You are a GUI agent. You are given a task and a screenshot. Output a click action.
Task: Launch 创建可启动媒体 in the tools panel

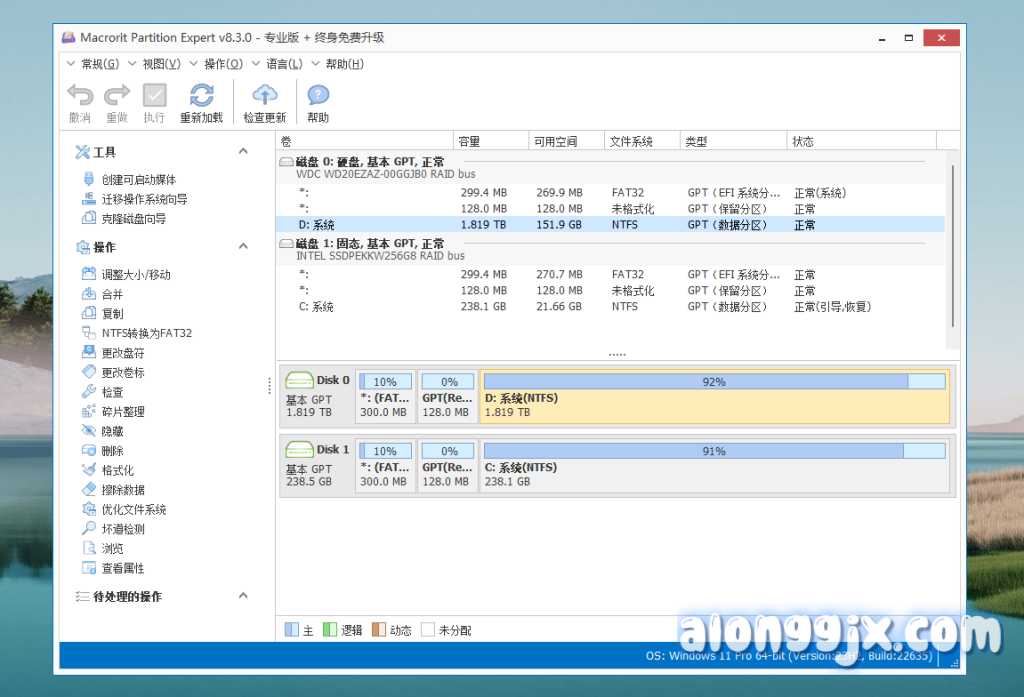138,180
